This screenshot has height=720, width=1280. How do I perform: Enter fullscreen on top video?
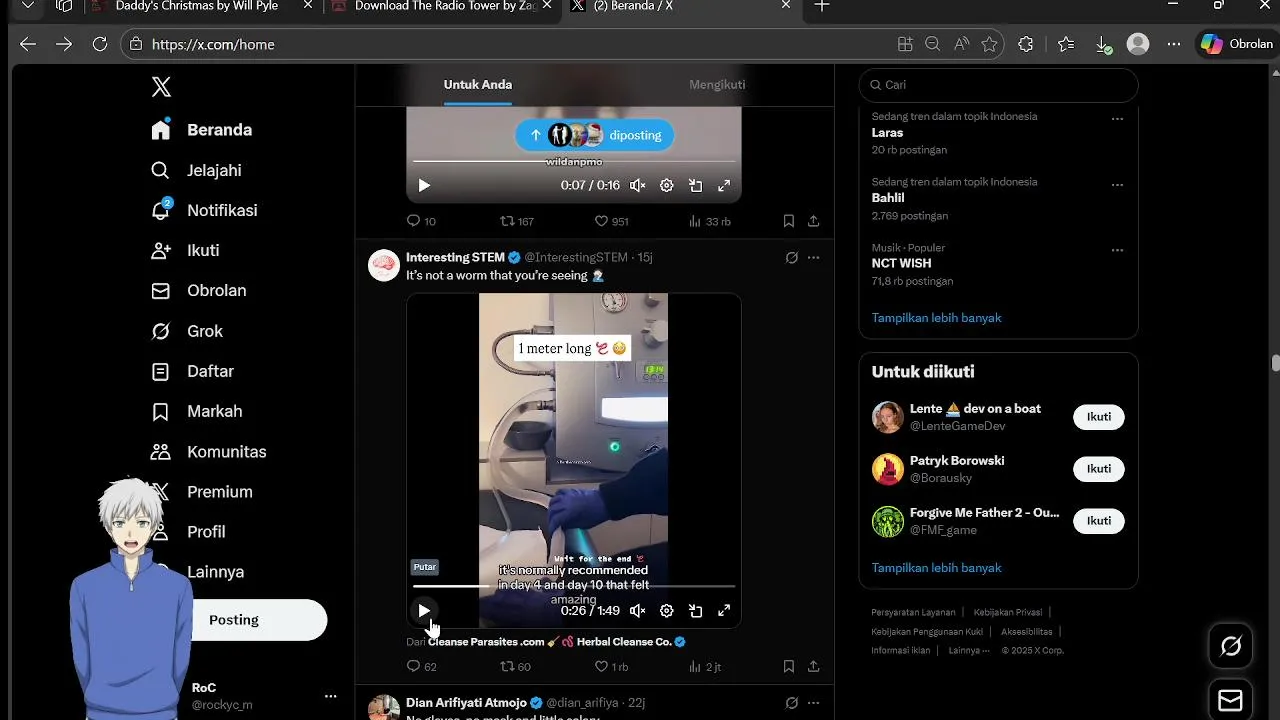tap(724, 185)
